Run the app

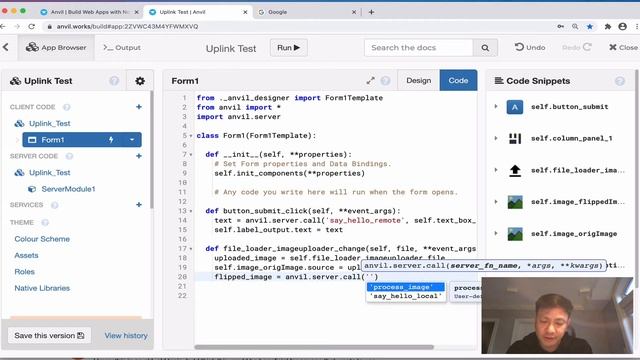coord(289,48)
